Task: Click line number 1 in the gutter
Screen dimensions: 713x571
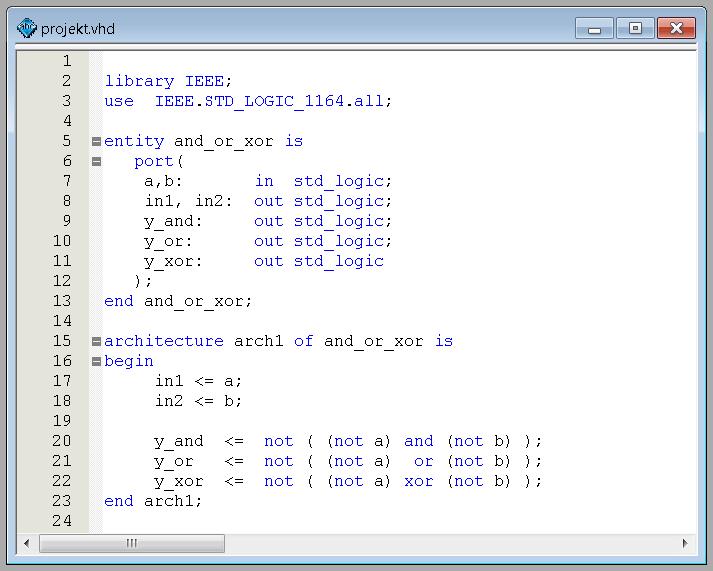Action: click(67, 61)
